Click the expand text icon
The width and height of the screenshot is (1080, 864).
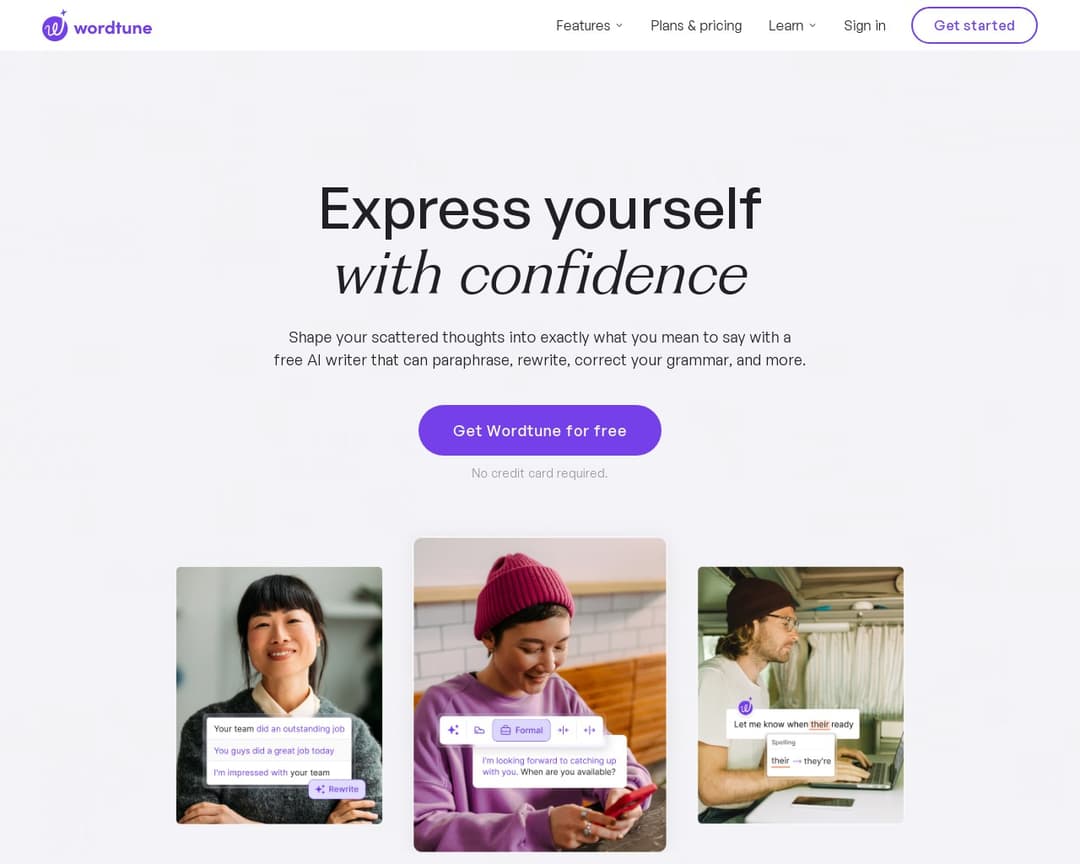click(x=590, y=730)
